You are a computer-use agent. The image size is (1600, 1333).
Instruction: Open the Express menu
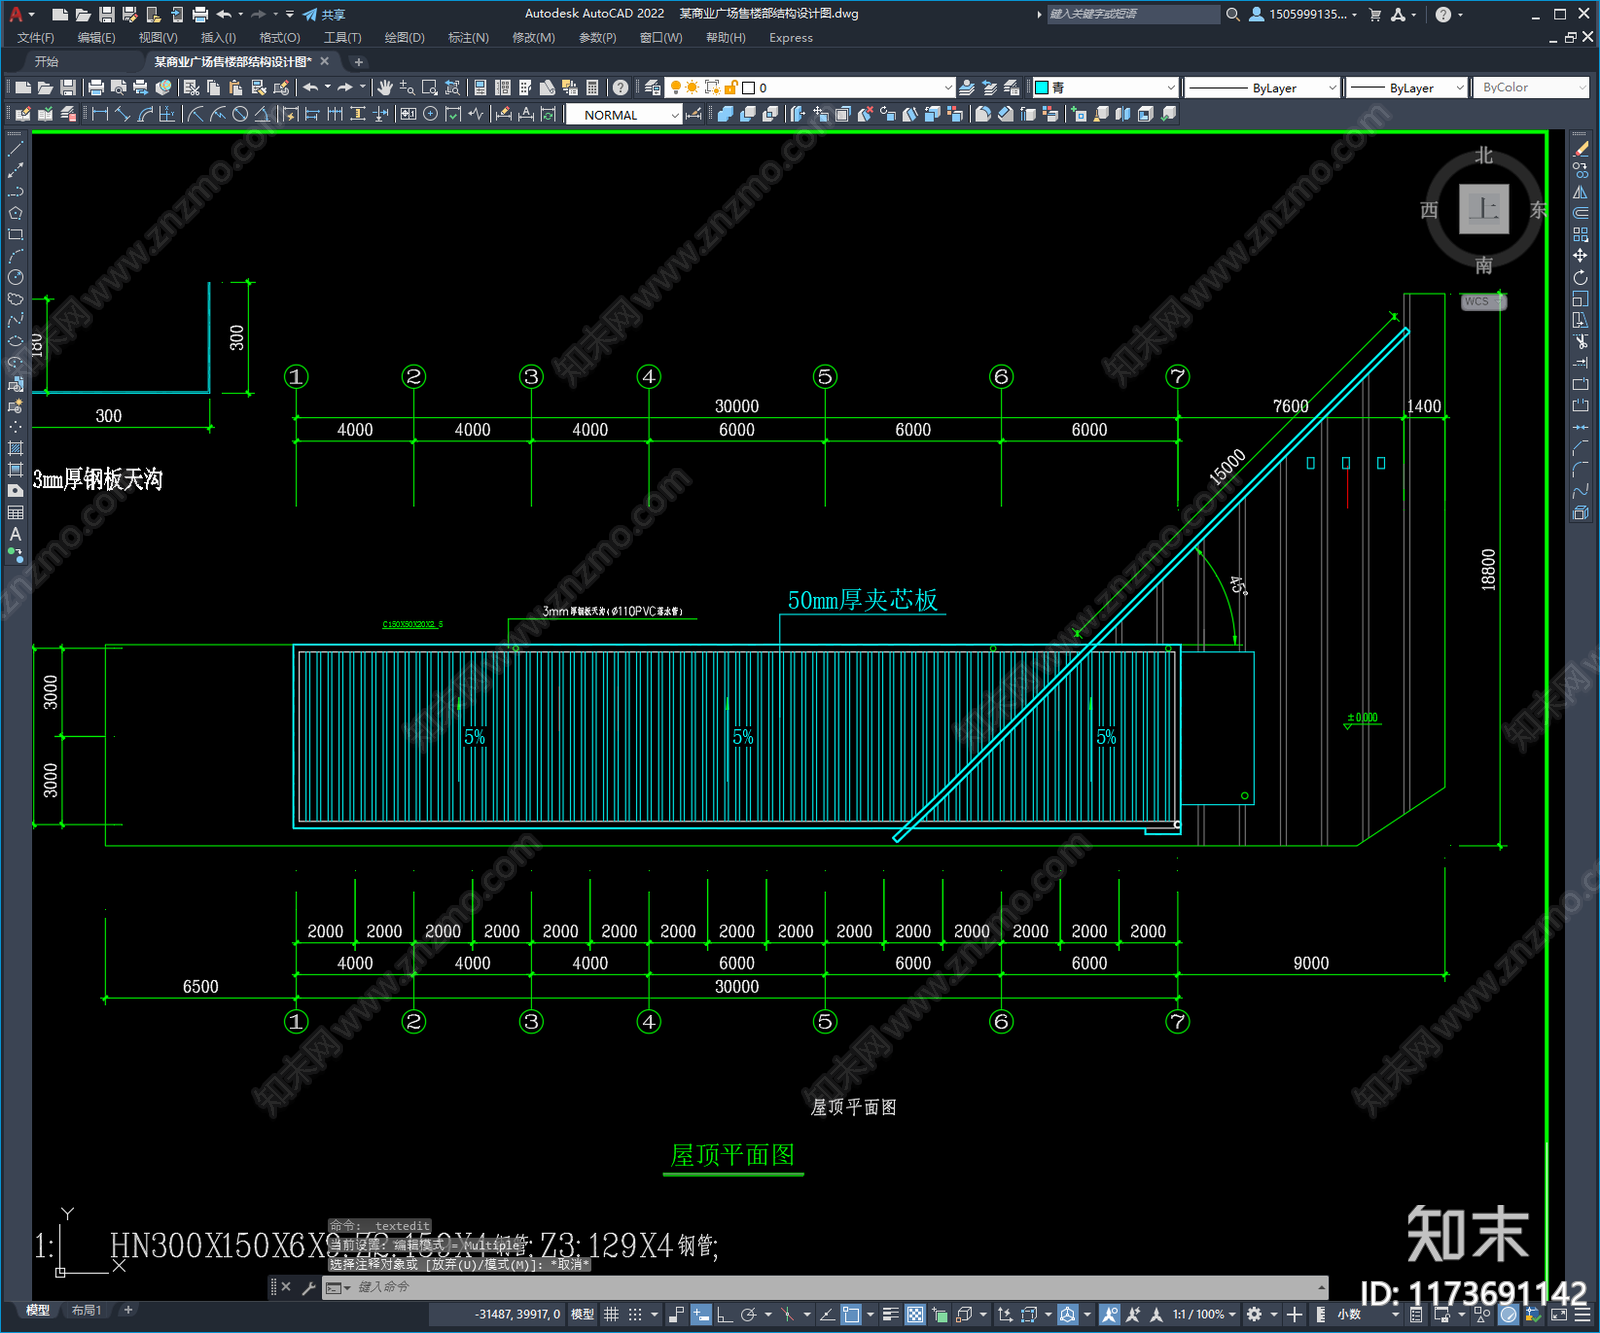click(x=790, y=38)
